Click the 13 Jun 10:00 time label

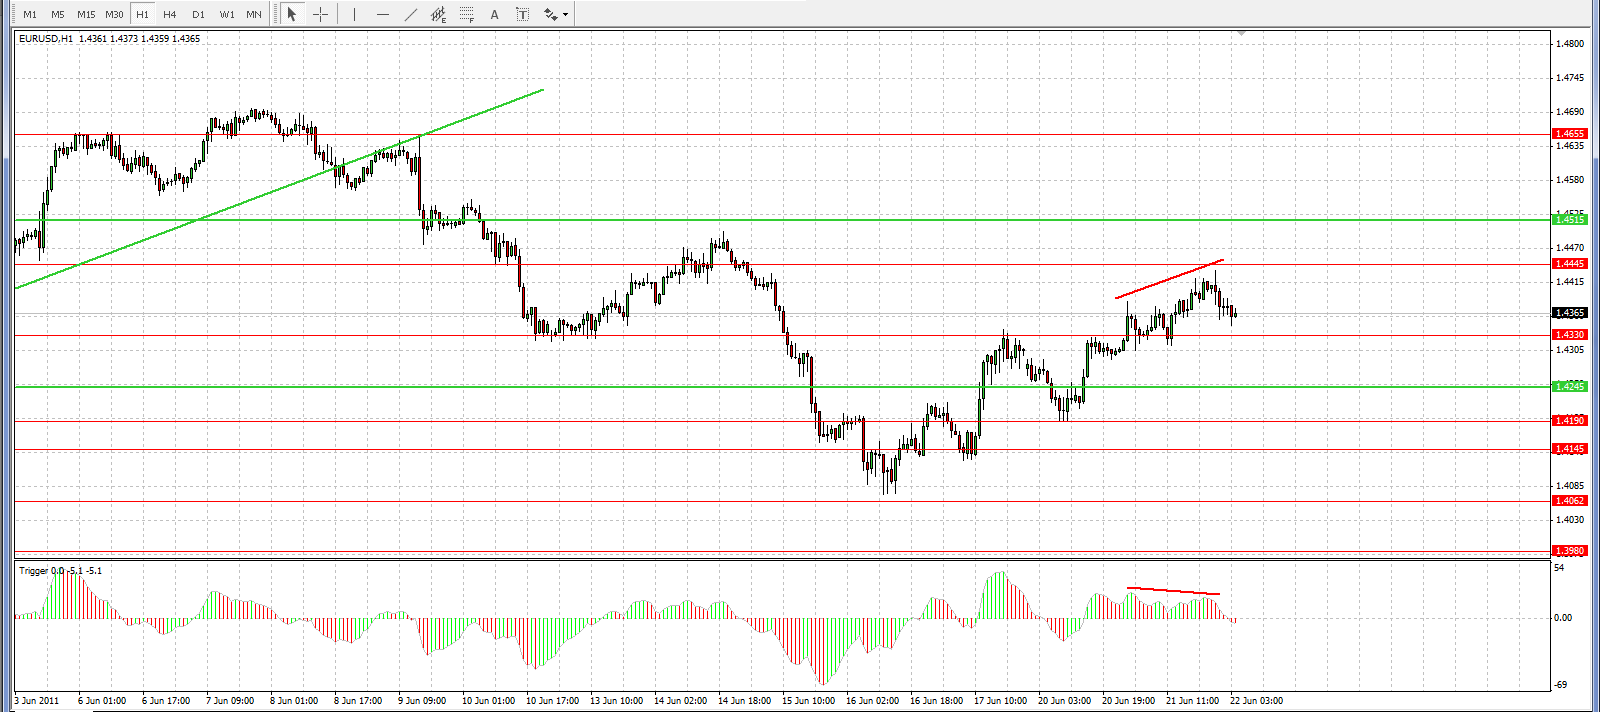(x=616, y=701)
